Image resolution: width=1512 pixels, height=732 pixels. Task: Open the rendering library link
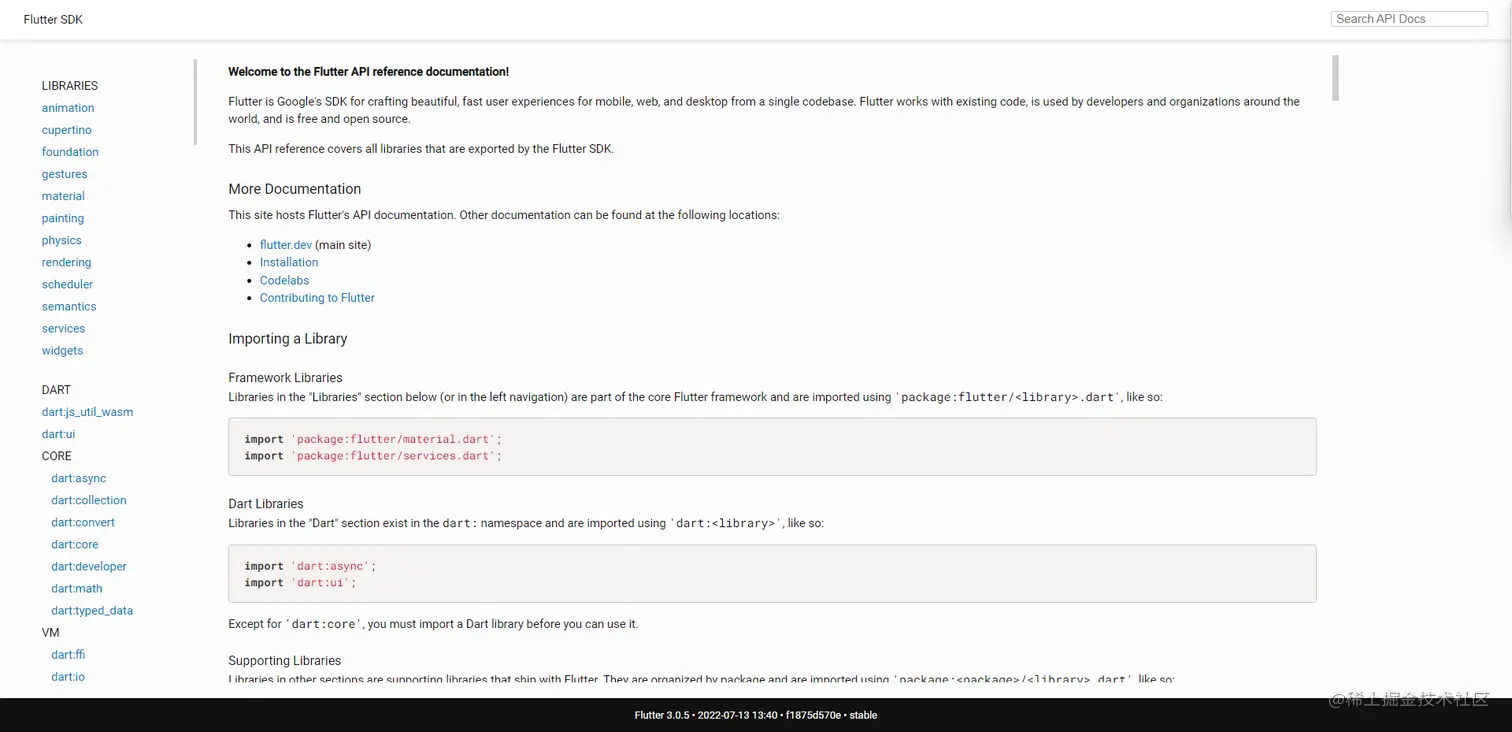67,262
